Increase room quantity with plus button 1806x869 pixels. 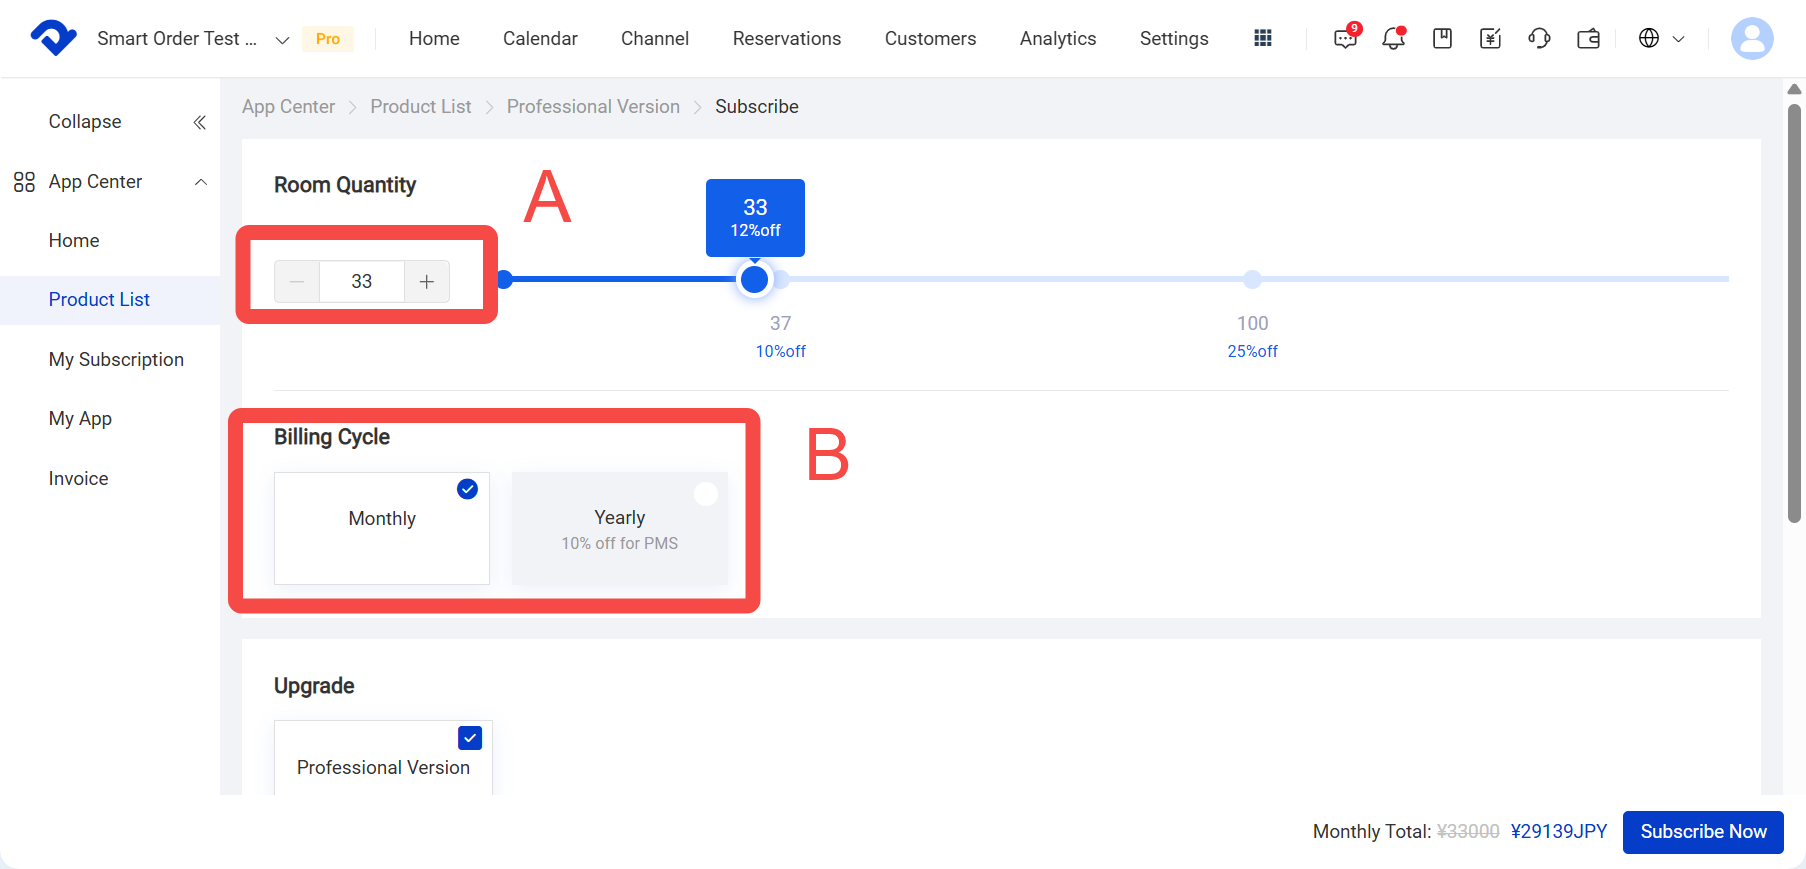[x=427, y=282]
